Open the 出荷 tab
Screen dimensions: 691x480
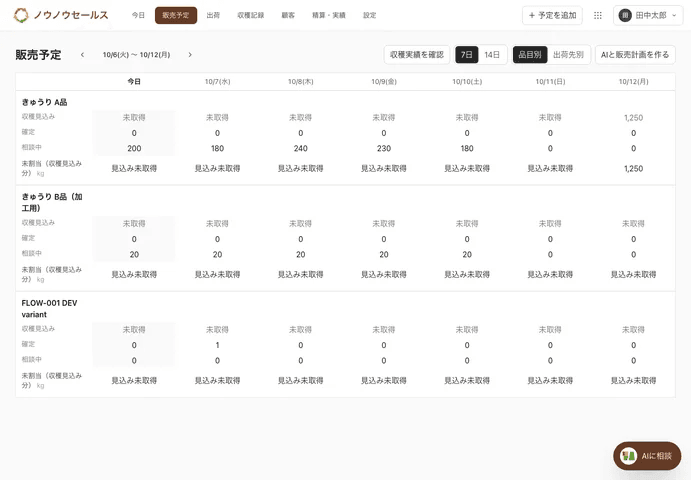(213, 15)
